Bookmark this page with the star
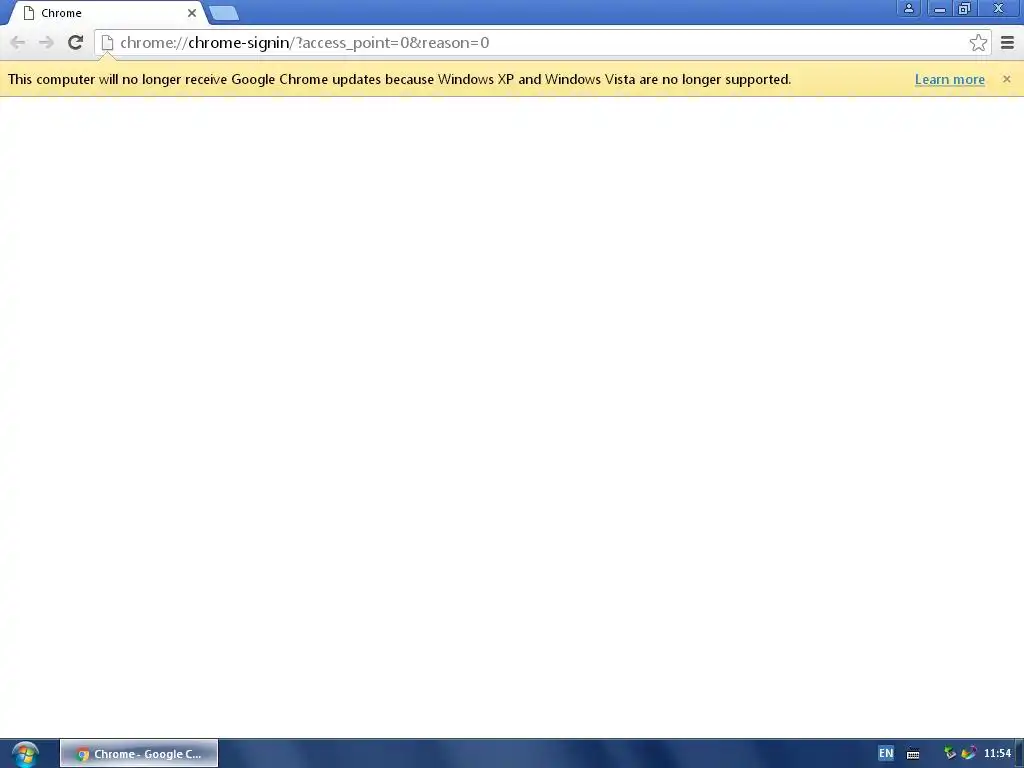 [x=978, y=43]
